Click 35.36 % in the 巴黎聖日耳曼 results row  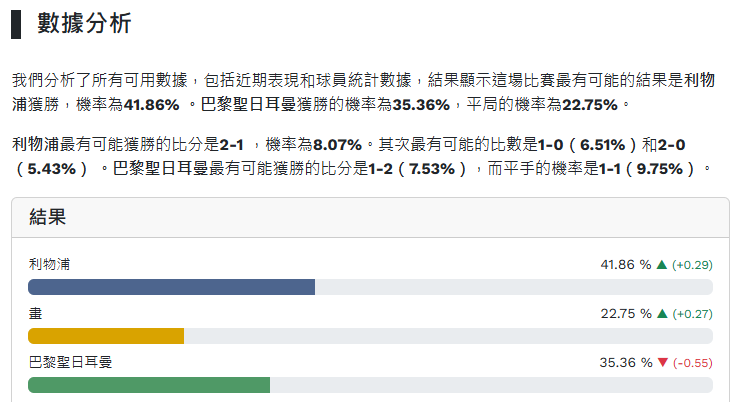(x=625, y=362)
